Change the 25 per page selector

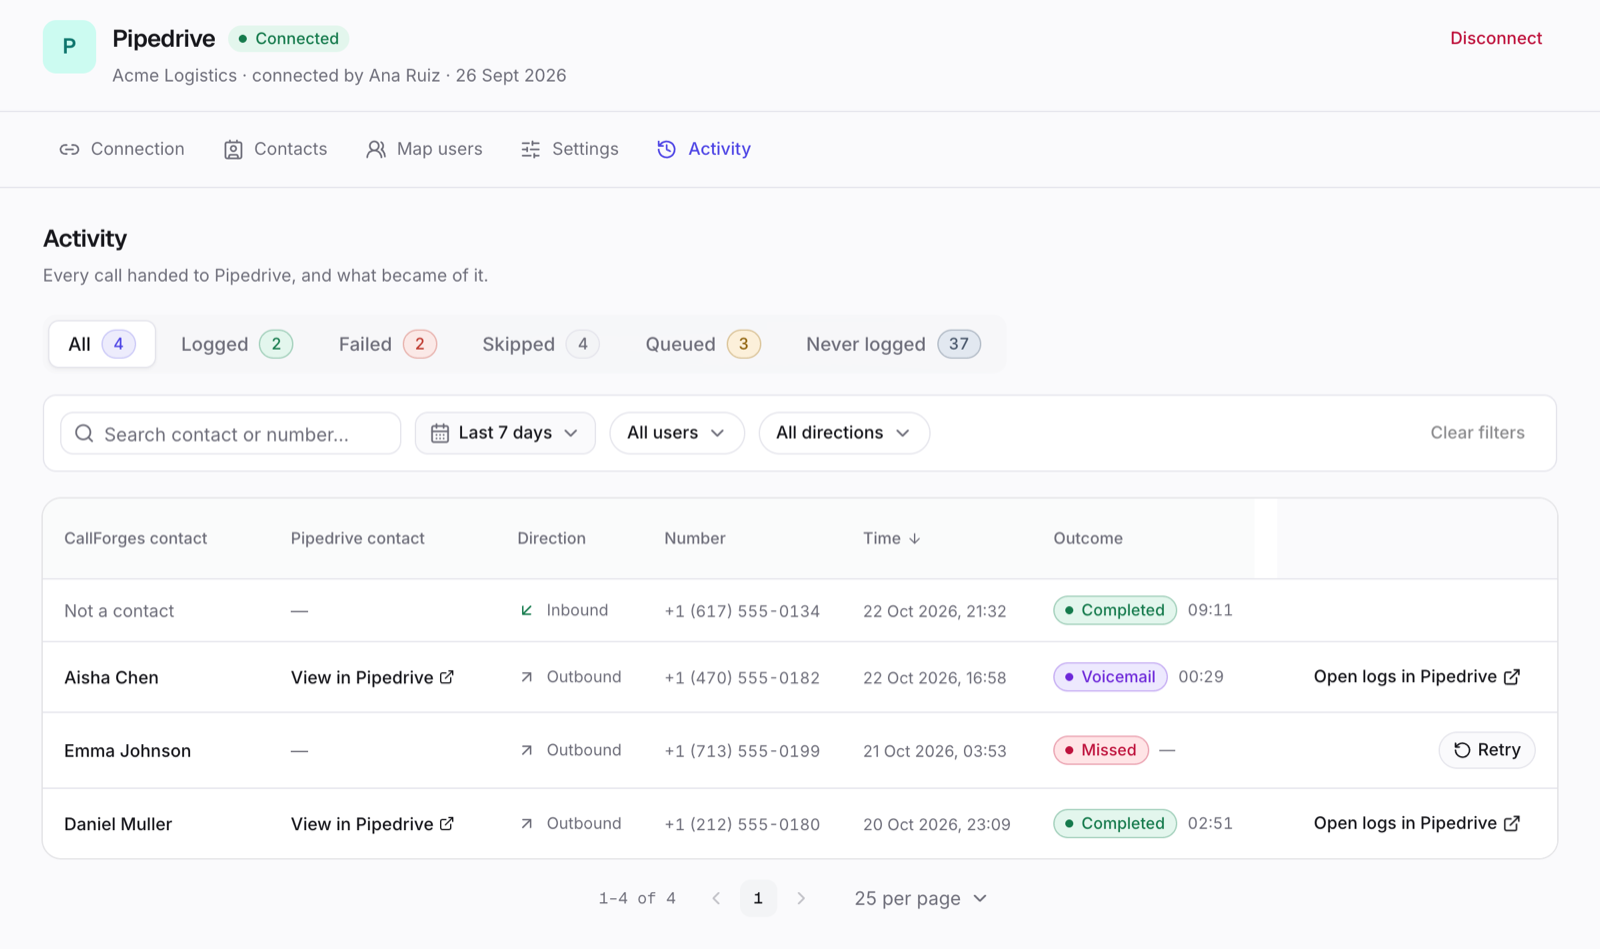[921, 898]
